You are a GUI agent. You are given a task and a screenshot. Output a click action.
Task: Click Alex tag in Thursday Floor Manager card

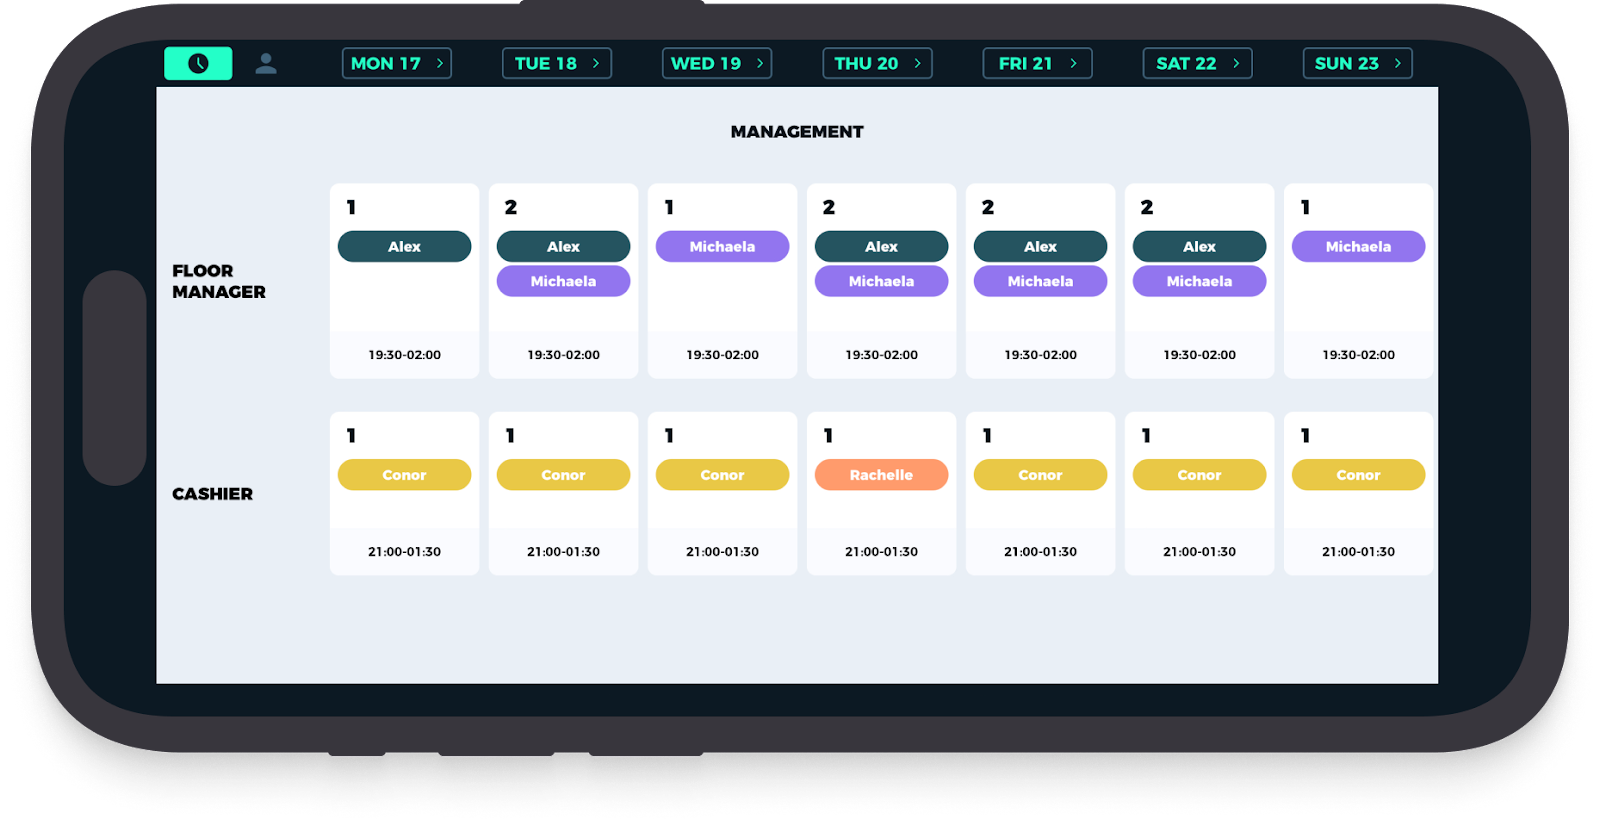click(x=881, y=246)
